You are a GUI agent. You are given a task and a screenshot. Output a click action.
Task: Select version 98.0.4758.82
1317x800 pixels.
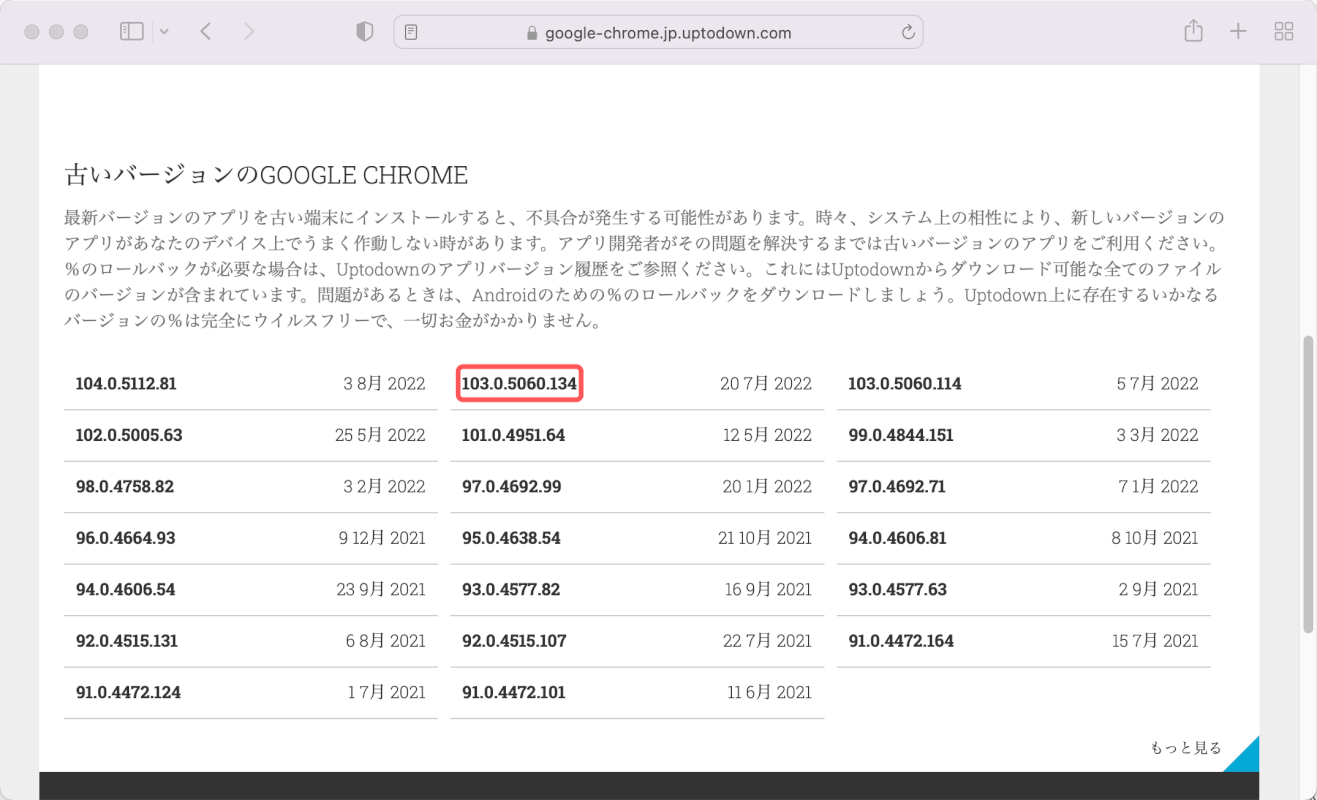(x=125, y=487)
